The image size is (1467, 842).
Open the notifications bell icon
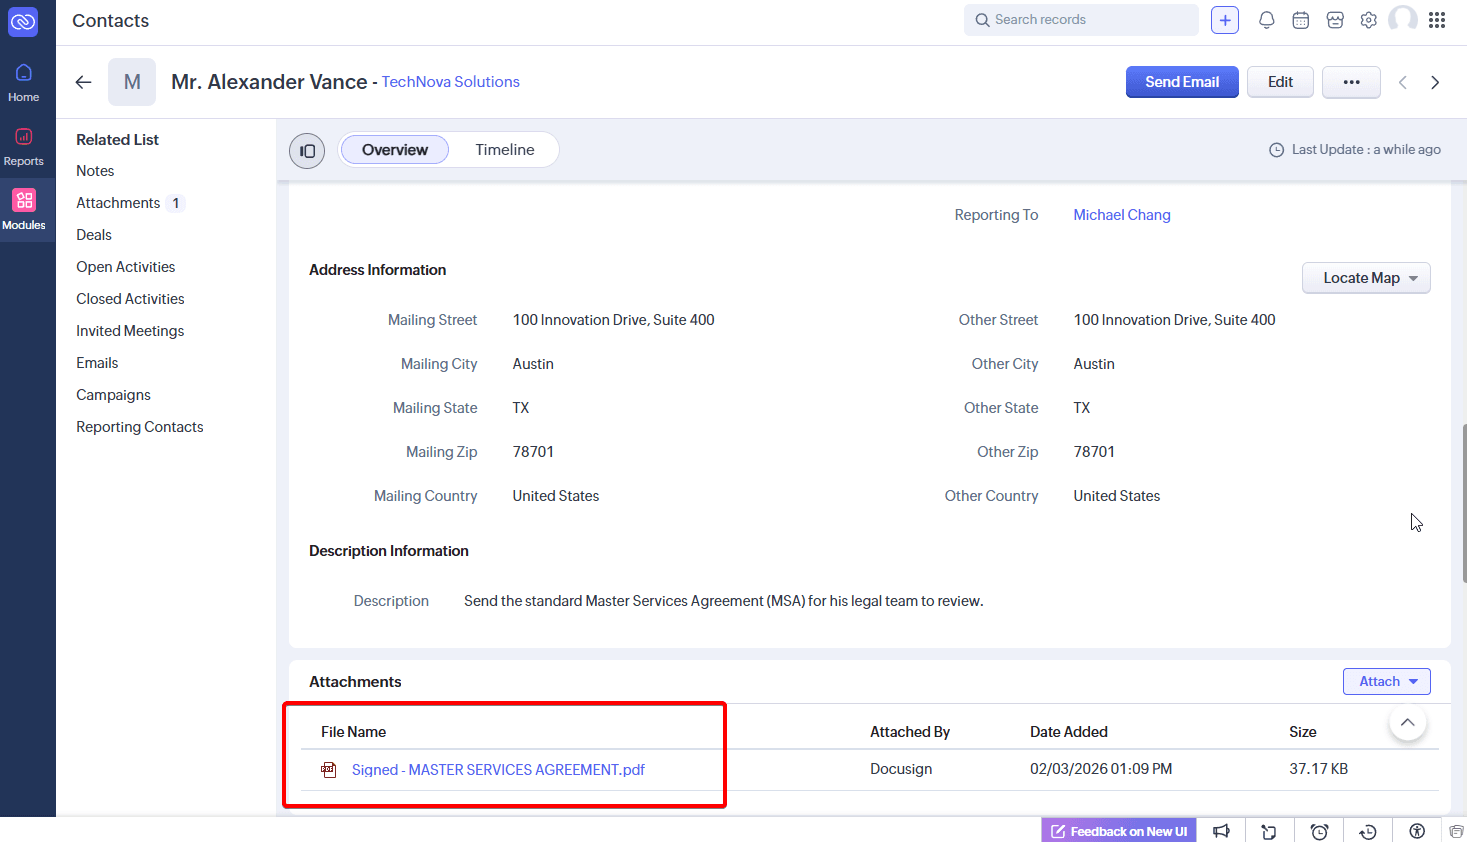[1266, 20]
